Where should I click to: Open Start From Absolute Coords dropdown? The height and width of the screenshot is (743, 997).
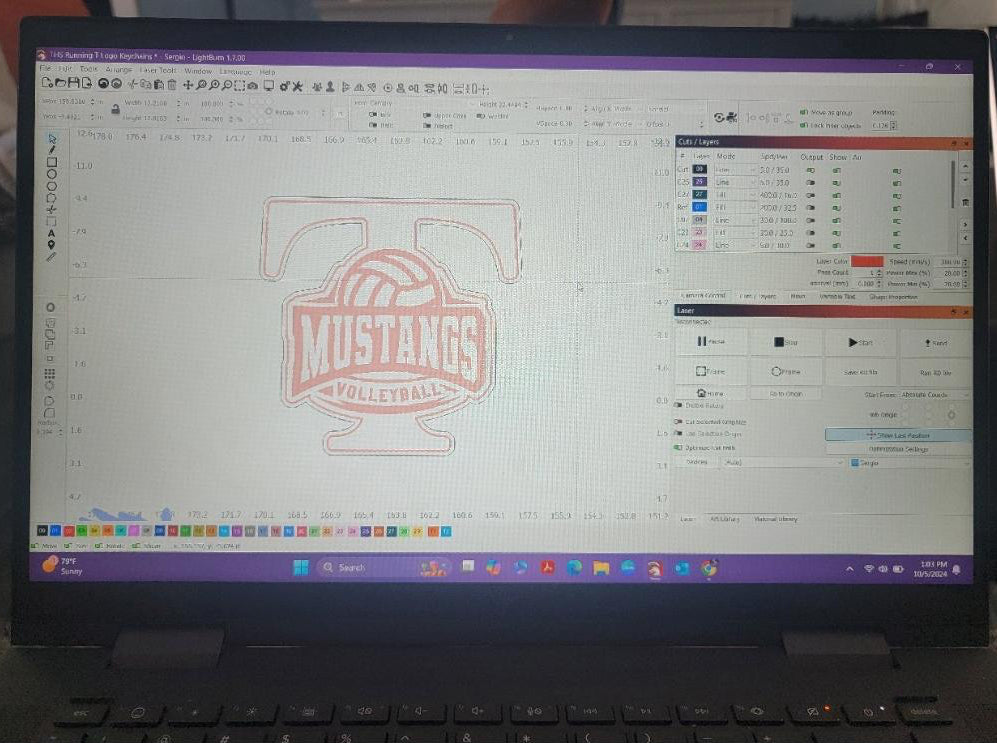(935, 395)
